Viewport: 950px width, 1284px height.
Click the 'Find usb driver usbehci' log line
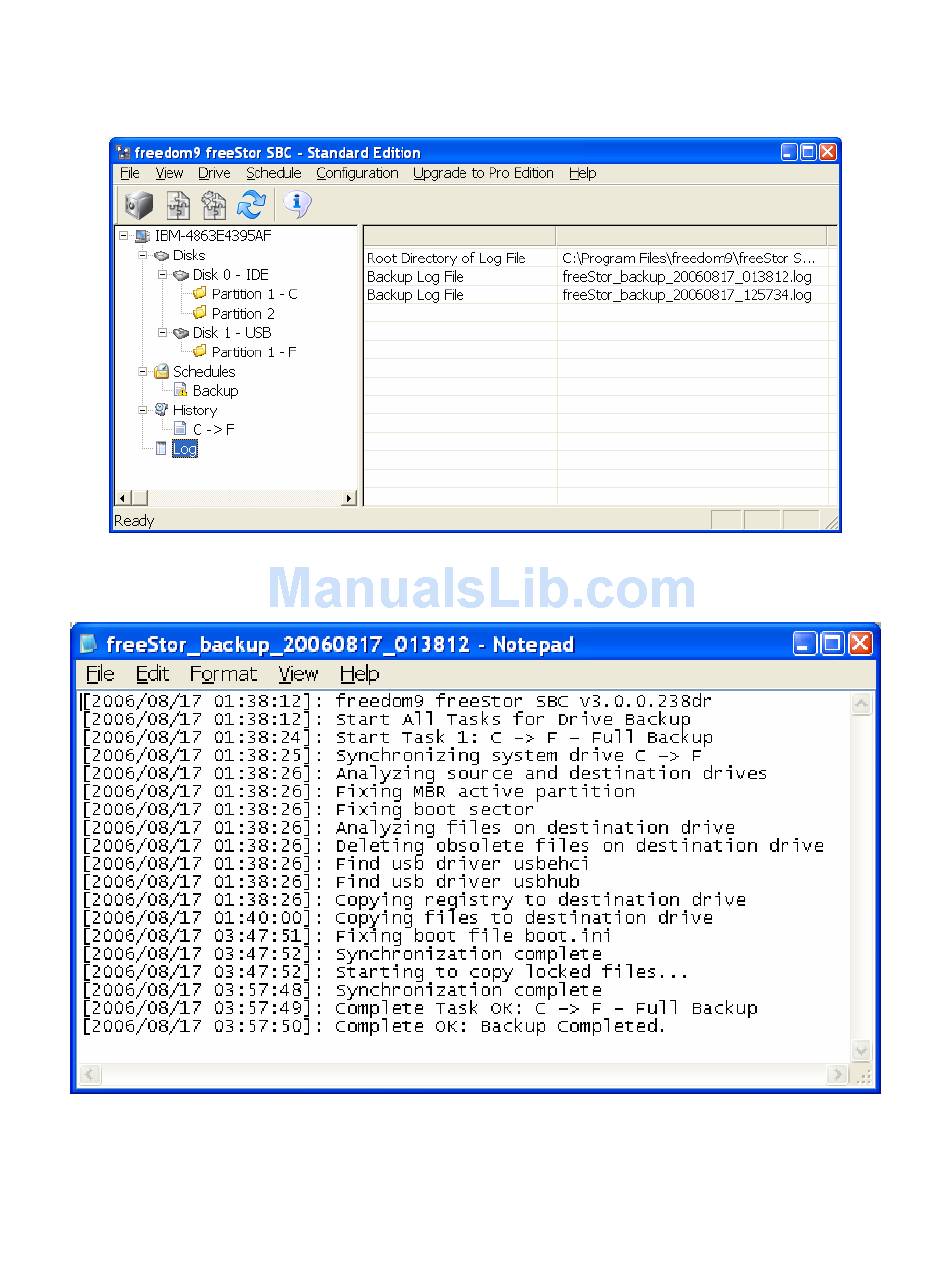[x=337, y=863]
